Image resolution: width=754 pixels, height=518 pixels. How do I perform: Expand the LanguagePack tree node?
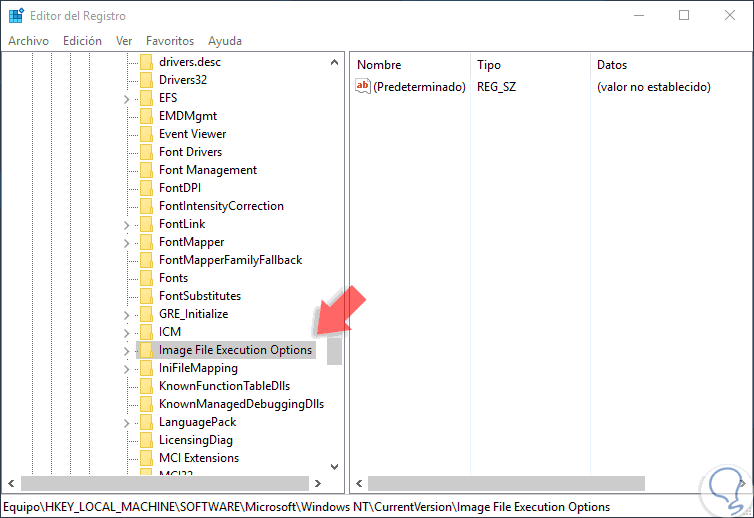coord(126,422)
